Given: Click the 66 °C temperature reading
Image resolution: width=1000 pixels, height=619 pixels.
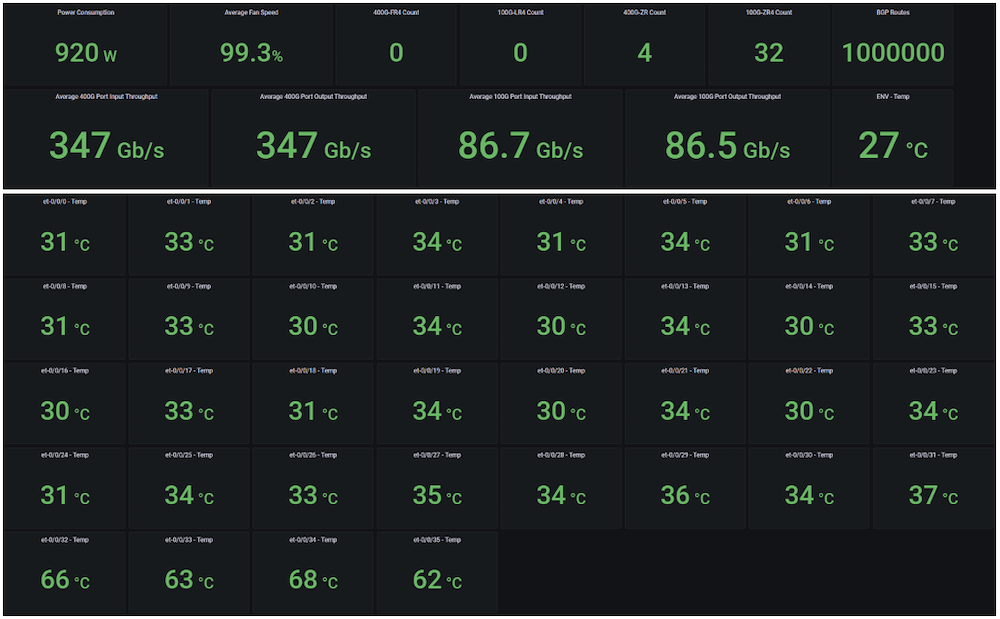Looking at the screenshot, I should 65,580.
